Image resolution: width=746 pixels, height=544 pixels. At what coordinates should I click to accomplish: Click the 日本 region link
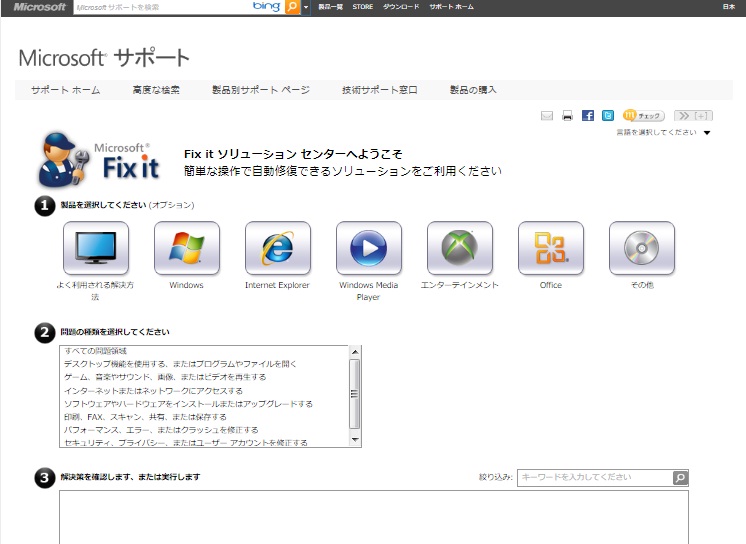(x=729, y=7)
